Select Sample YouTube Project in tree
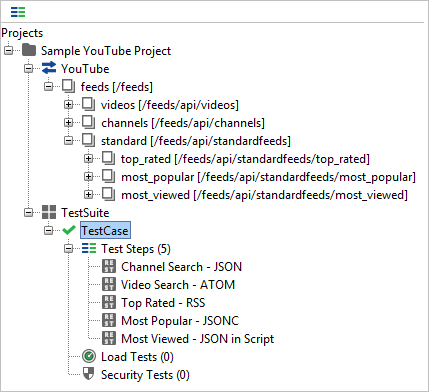429x392 pixels. point(106,51)
